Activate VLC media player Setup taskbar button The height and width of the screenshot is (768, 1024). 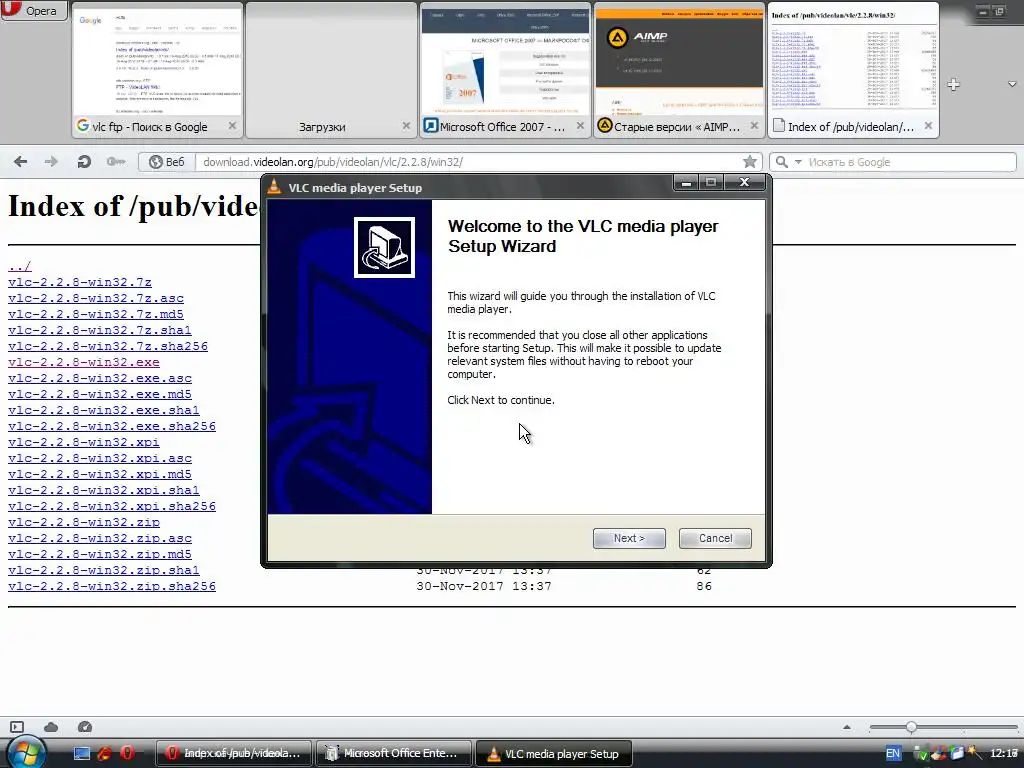click(x=554, y=753)
